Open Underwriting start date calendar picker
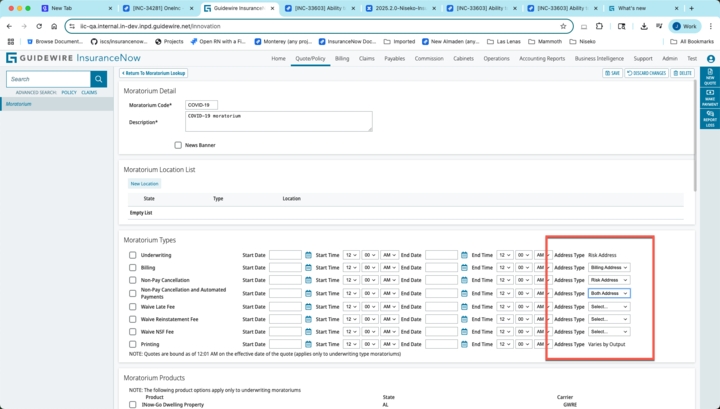Image resolution: width=720 pixels, height=409 pixels. [309, 255]
